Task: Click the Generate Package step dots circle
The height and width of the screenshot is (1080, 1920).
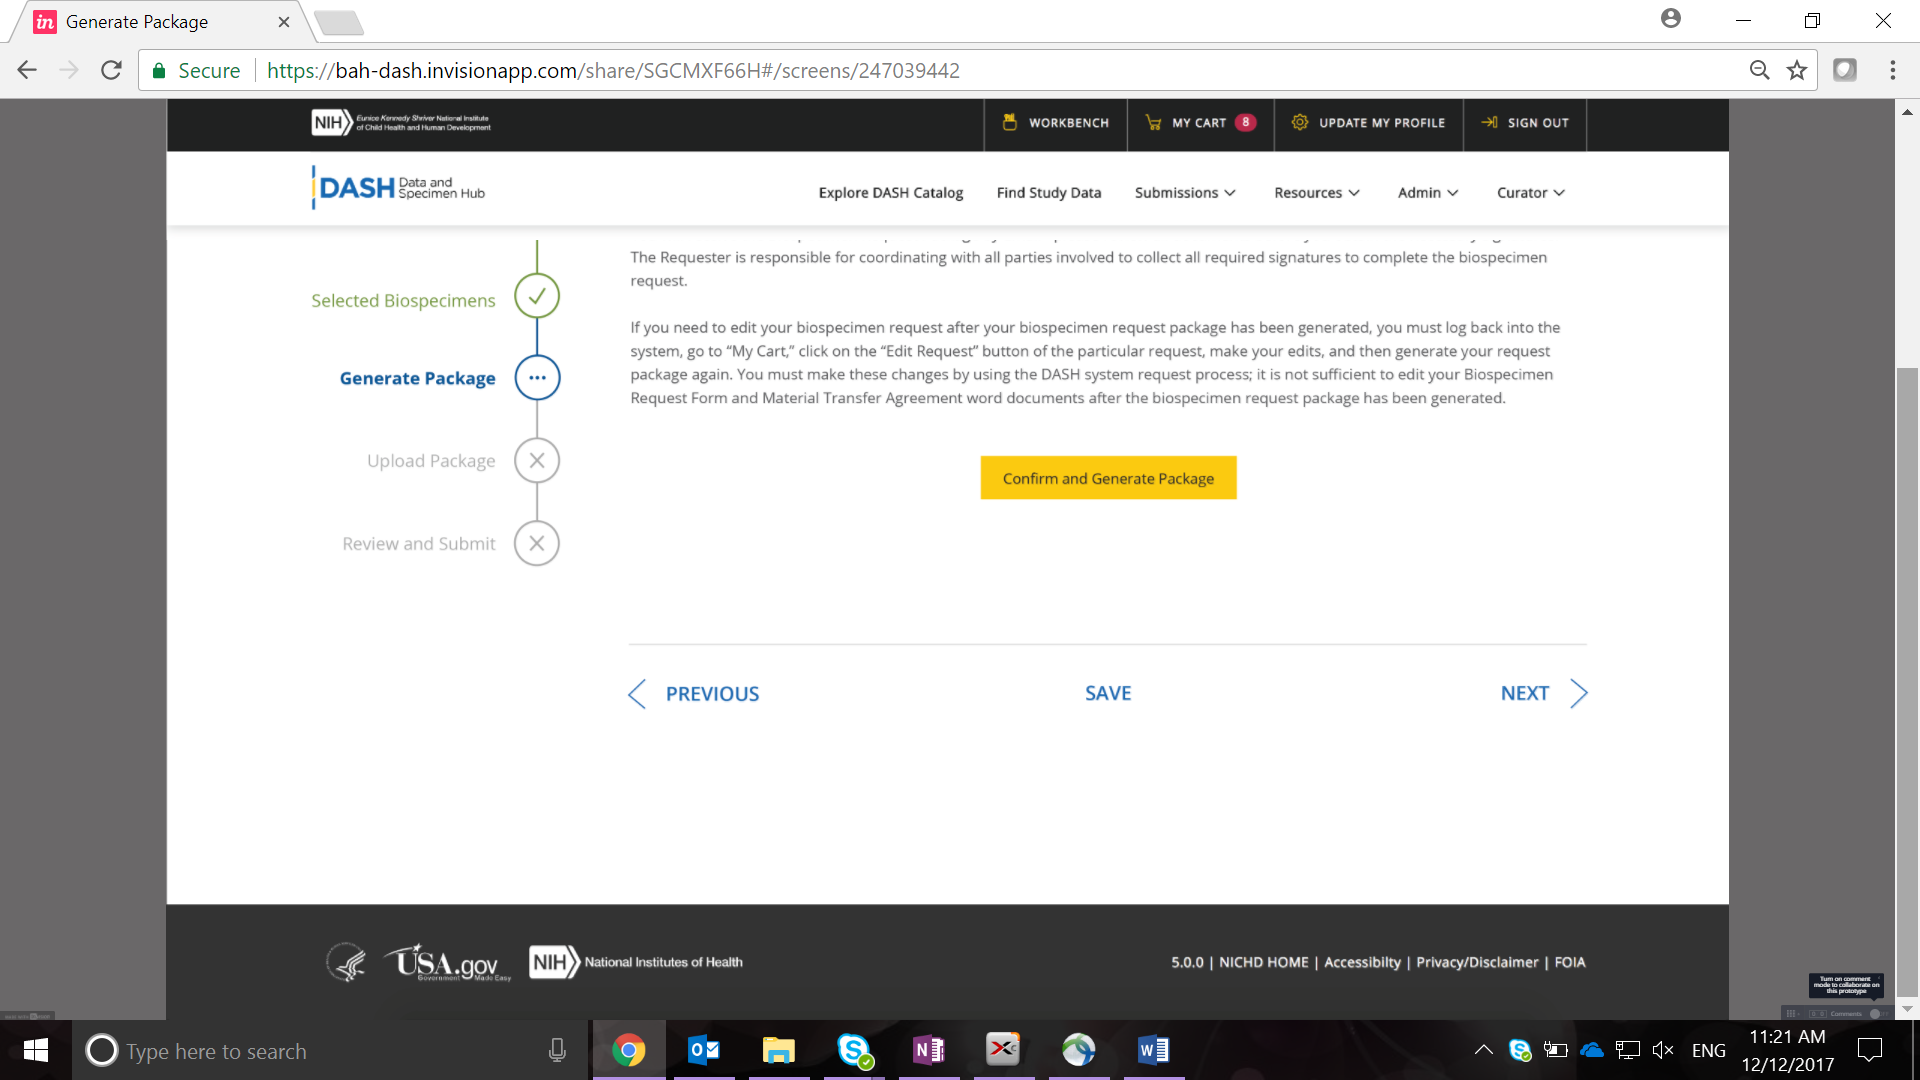Action: tap(537, 378)
